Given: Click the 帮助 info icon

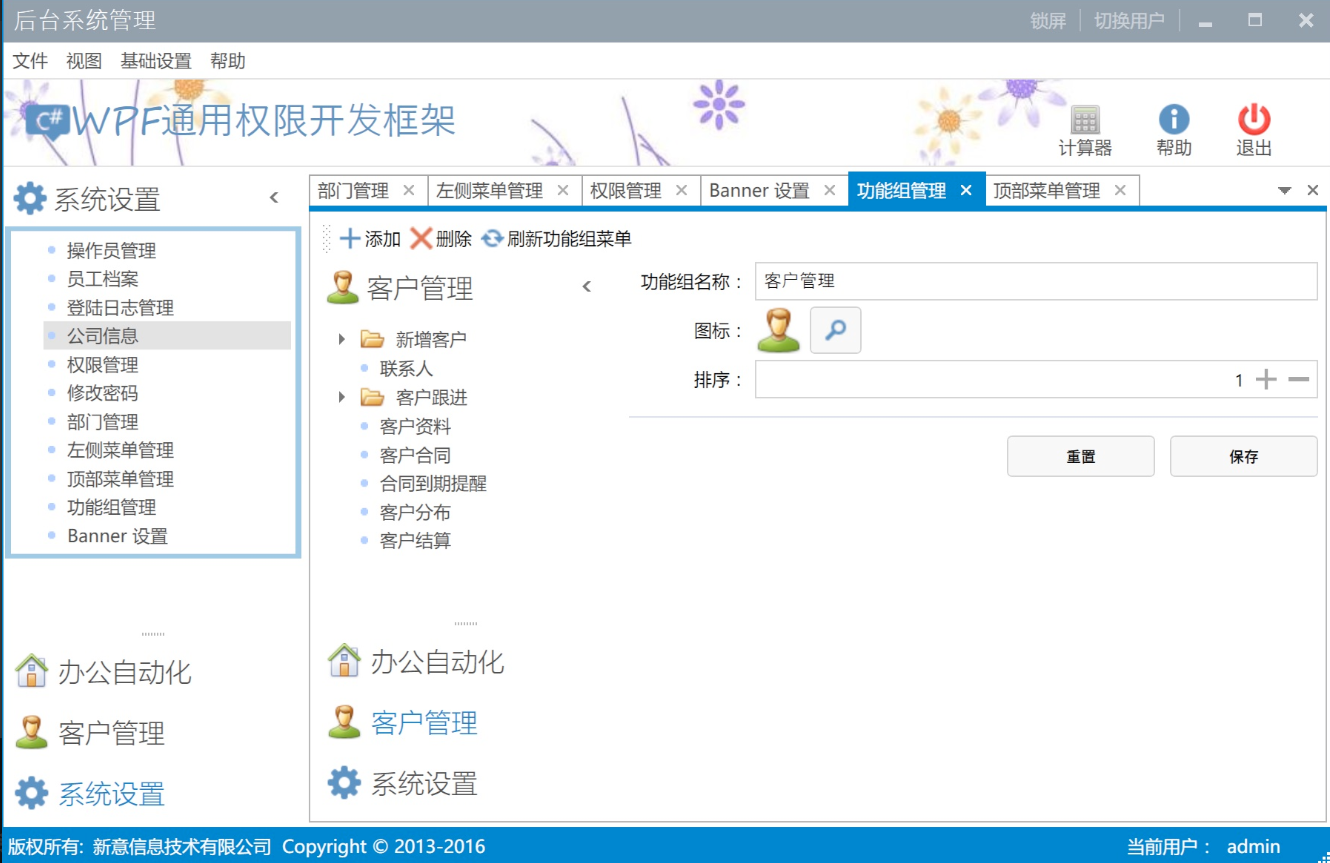Looking at the screenshot, I should click(x=1174, y=120).
